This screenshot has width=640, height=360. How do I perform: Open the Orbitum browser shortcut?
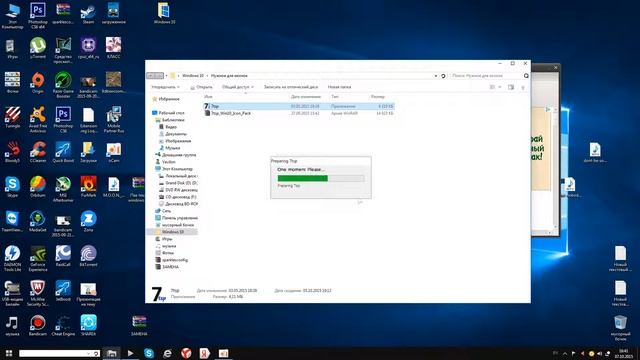[x=38, y=187]
